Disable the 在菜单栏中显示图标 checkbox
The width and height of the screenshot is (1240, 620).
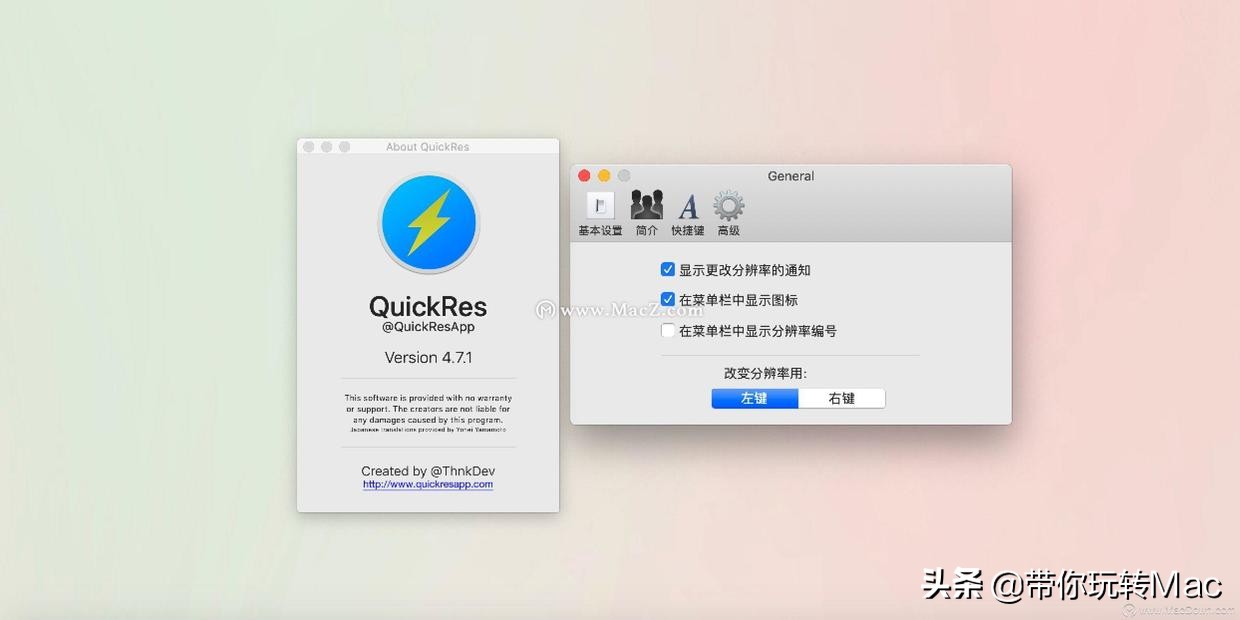click(x=667, y=299)
